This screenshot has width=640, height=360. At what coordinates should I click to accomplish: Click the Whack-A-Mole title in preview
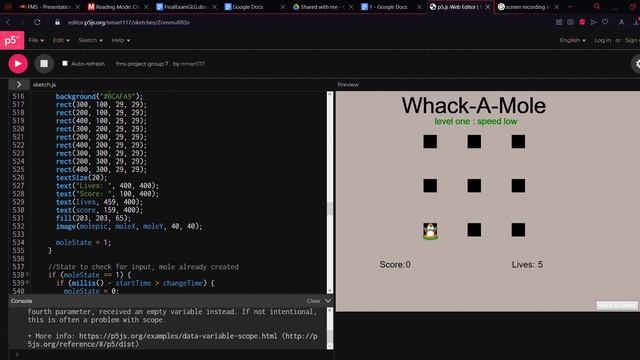[x=473, y=105]
